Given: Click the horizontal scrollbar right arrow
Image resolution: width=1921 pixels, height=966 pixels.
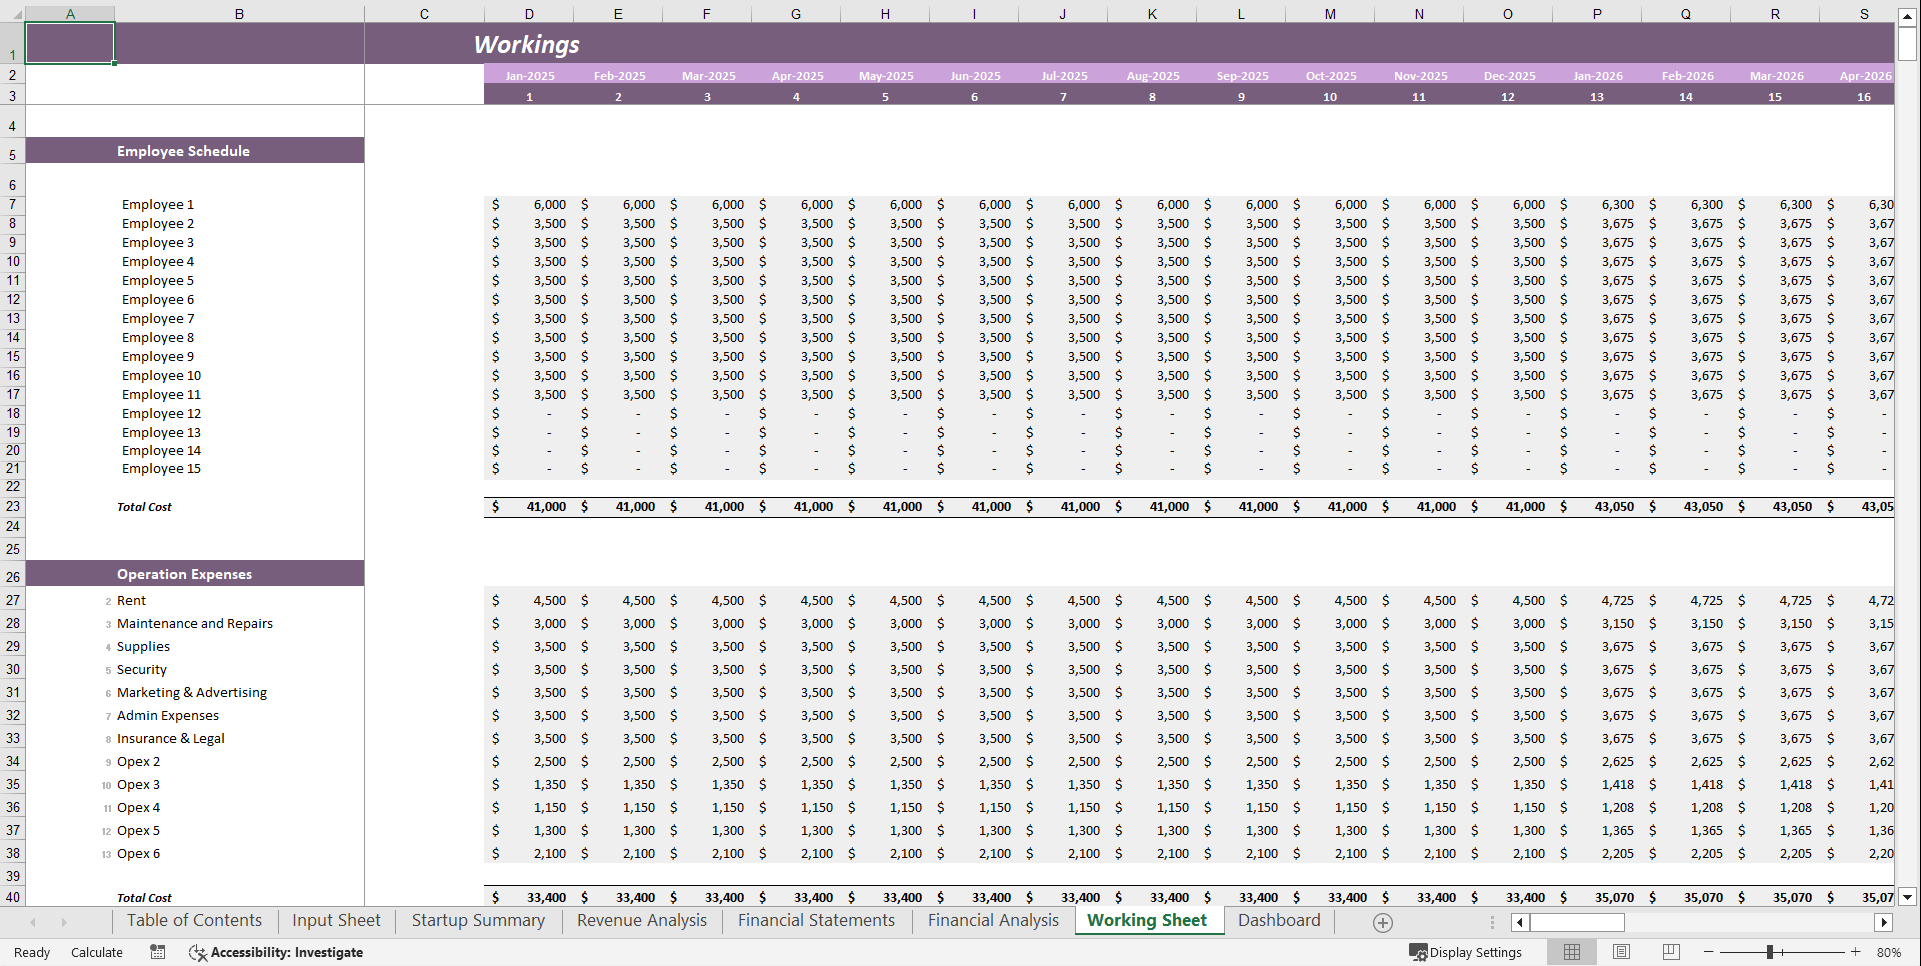Looking at the screenshot, I should 1884,922.
